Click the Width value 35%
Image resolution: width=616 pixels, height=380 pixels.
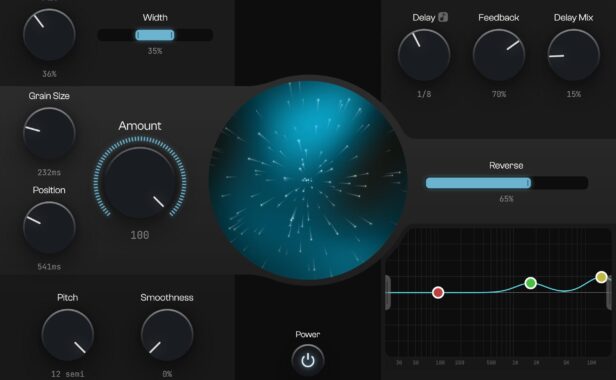pyautogui.click(x=155, y=51)
